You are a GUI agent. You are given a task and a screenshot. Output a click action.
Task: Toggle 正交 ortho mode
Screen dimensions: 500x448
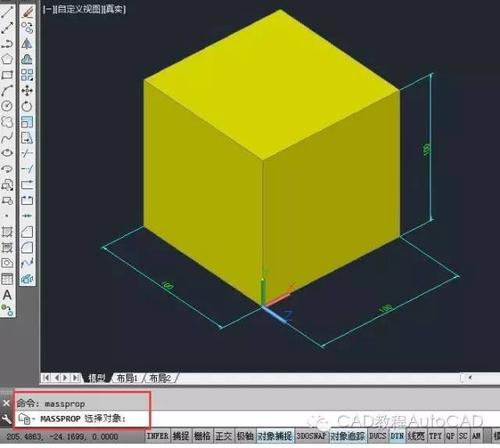click(x=223, y=436)
